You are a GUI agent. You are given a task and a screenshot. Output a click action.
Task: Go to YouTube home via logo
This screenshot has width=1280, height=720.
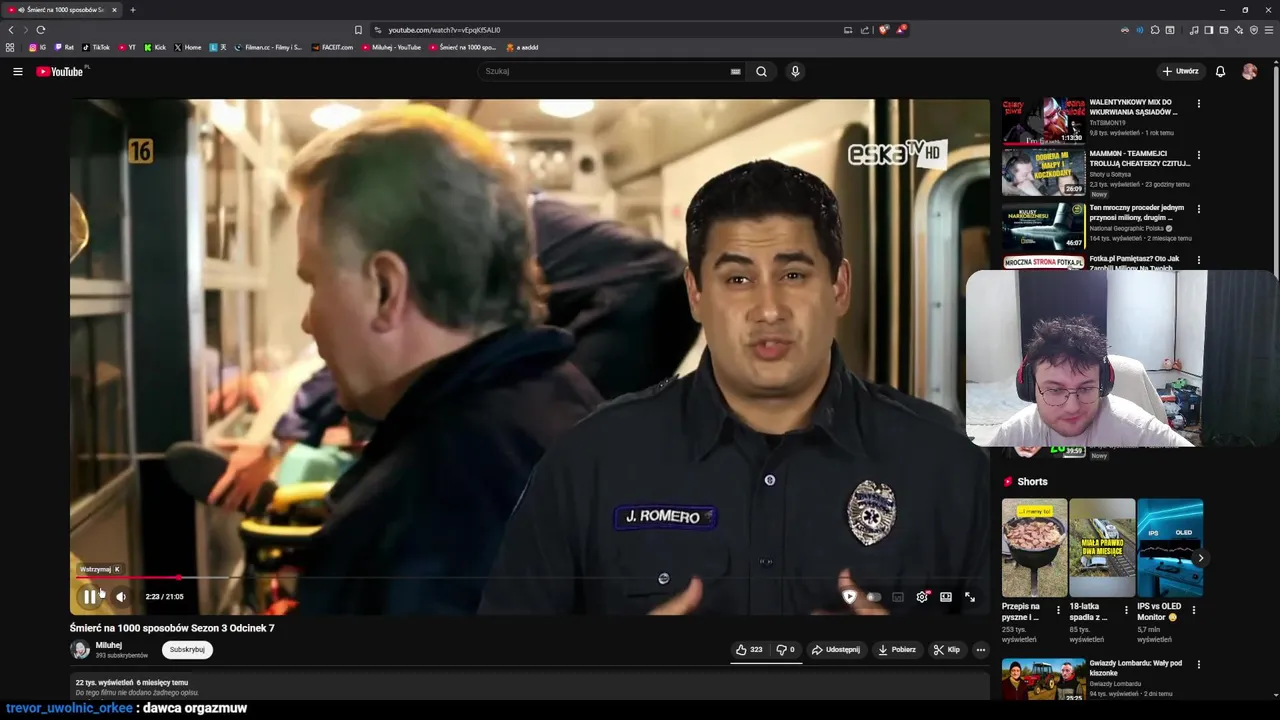(x=62, y=71)
